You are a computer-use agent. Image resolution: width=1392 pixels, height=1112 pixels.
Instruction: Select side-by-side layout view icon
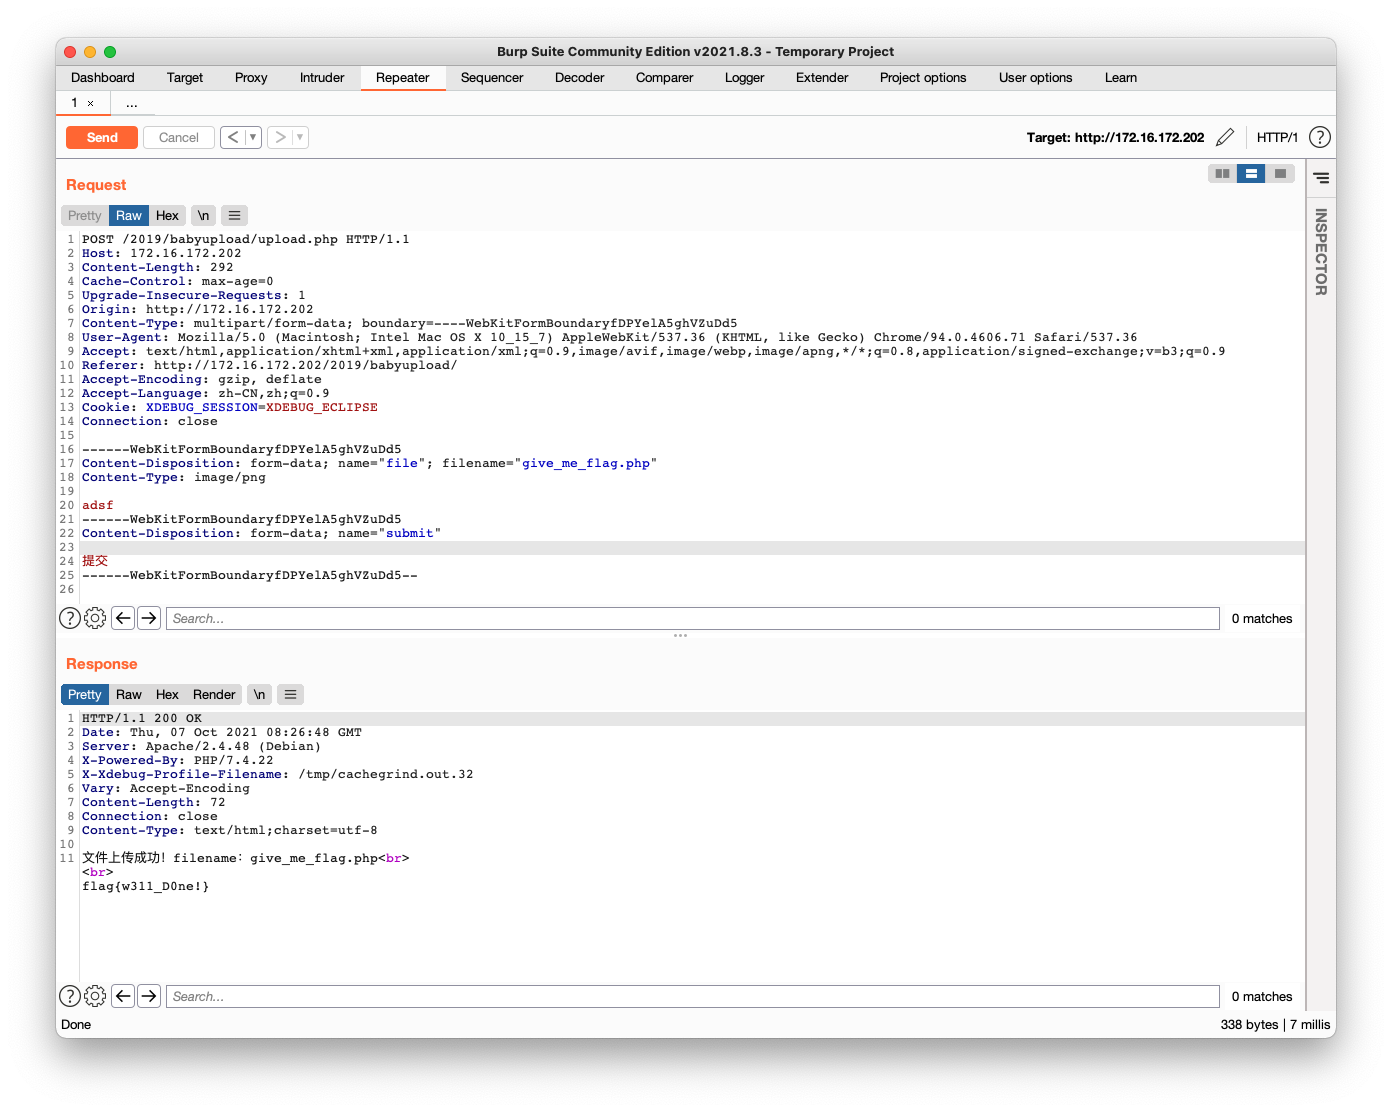[x=1222, y=173]
